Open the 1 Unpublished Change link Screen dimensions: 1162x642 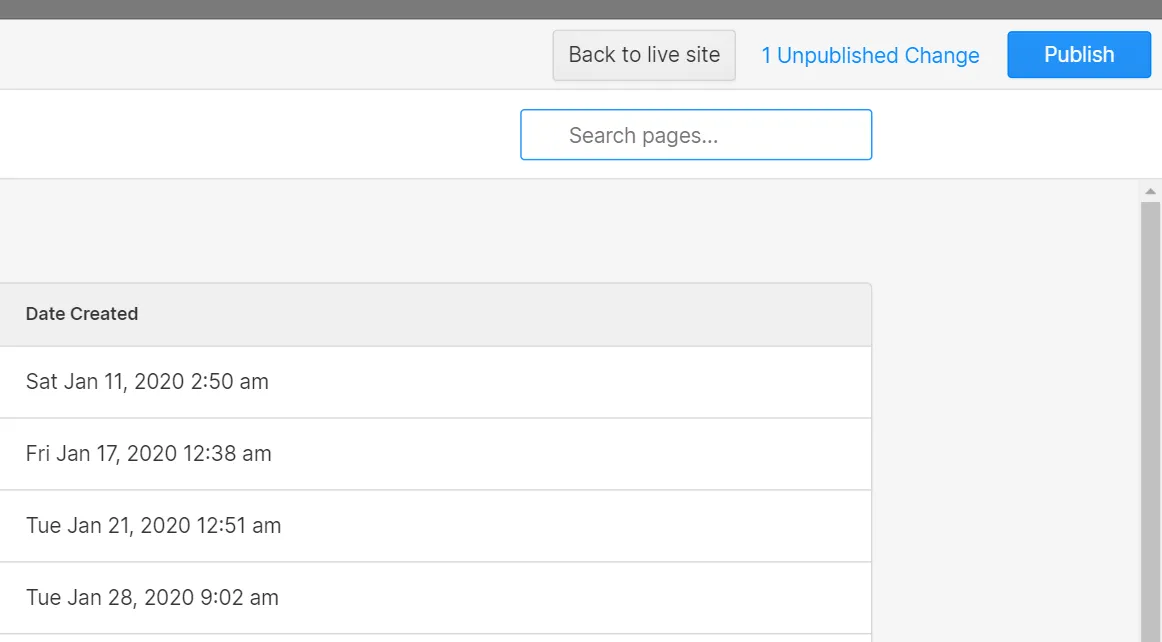[870, 56]
